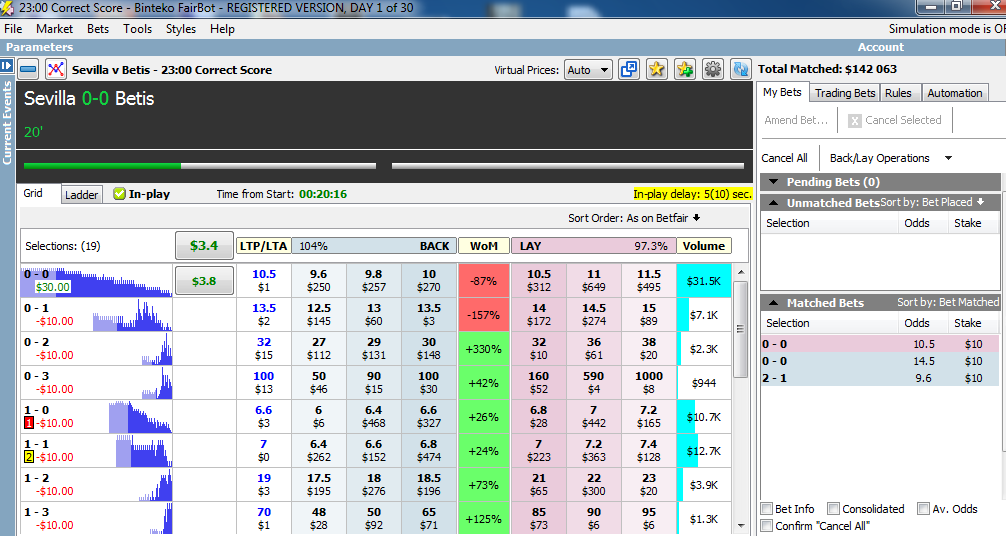Click lay price 10.5 $312 on 0 - 0
Image resolution: width=1006 pixels, height=536 pixels.
coord(538,281)
